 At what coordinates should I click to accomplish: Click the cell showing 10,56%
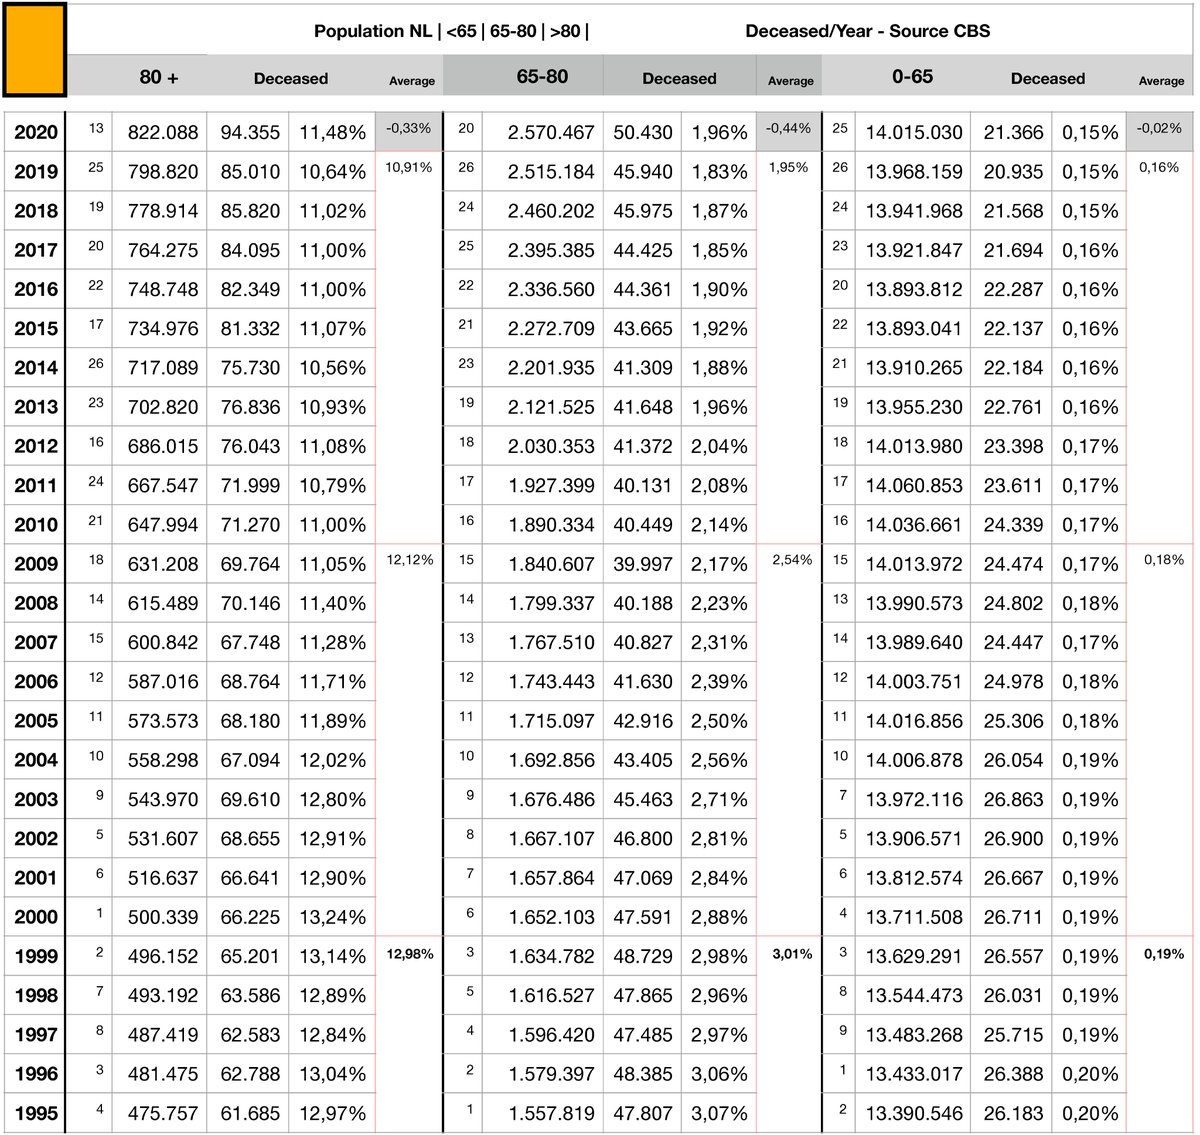tap(333, 368)
